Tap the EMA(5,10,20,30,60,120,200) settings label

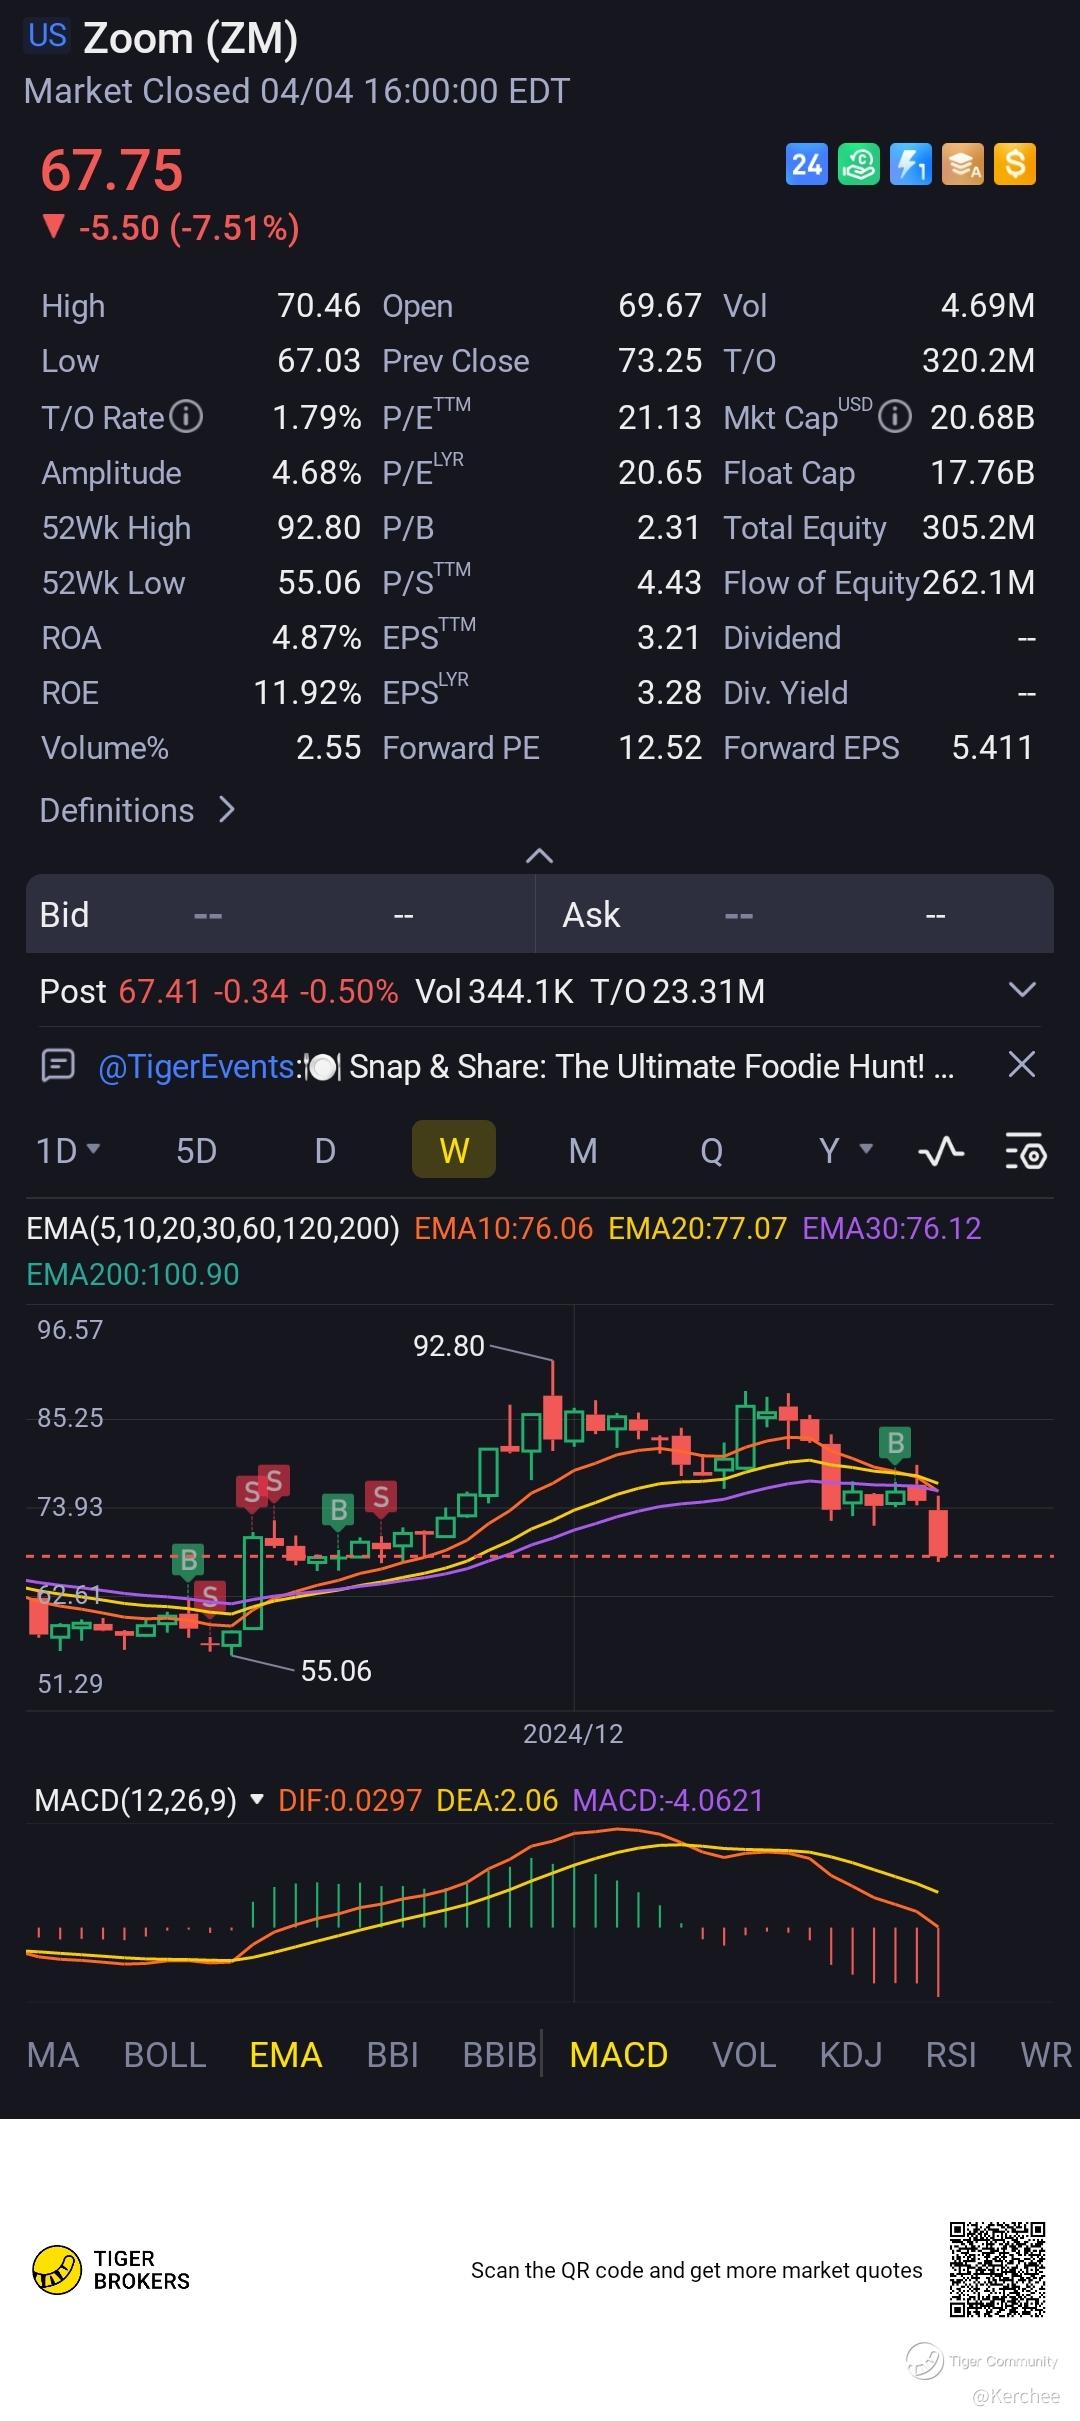(213, 1227)
